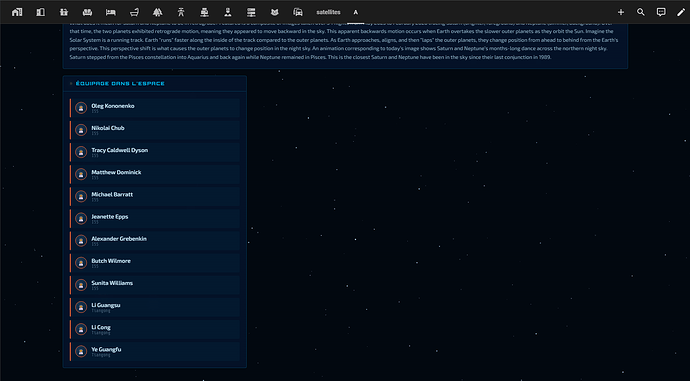This screenshot has height=381, width=690.
Task: Select the name Michael Barratt
Action: [x=112, y=194]
